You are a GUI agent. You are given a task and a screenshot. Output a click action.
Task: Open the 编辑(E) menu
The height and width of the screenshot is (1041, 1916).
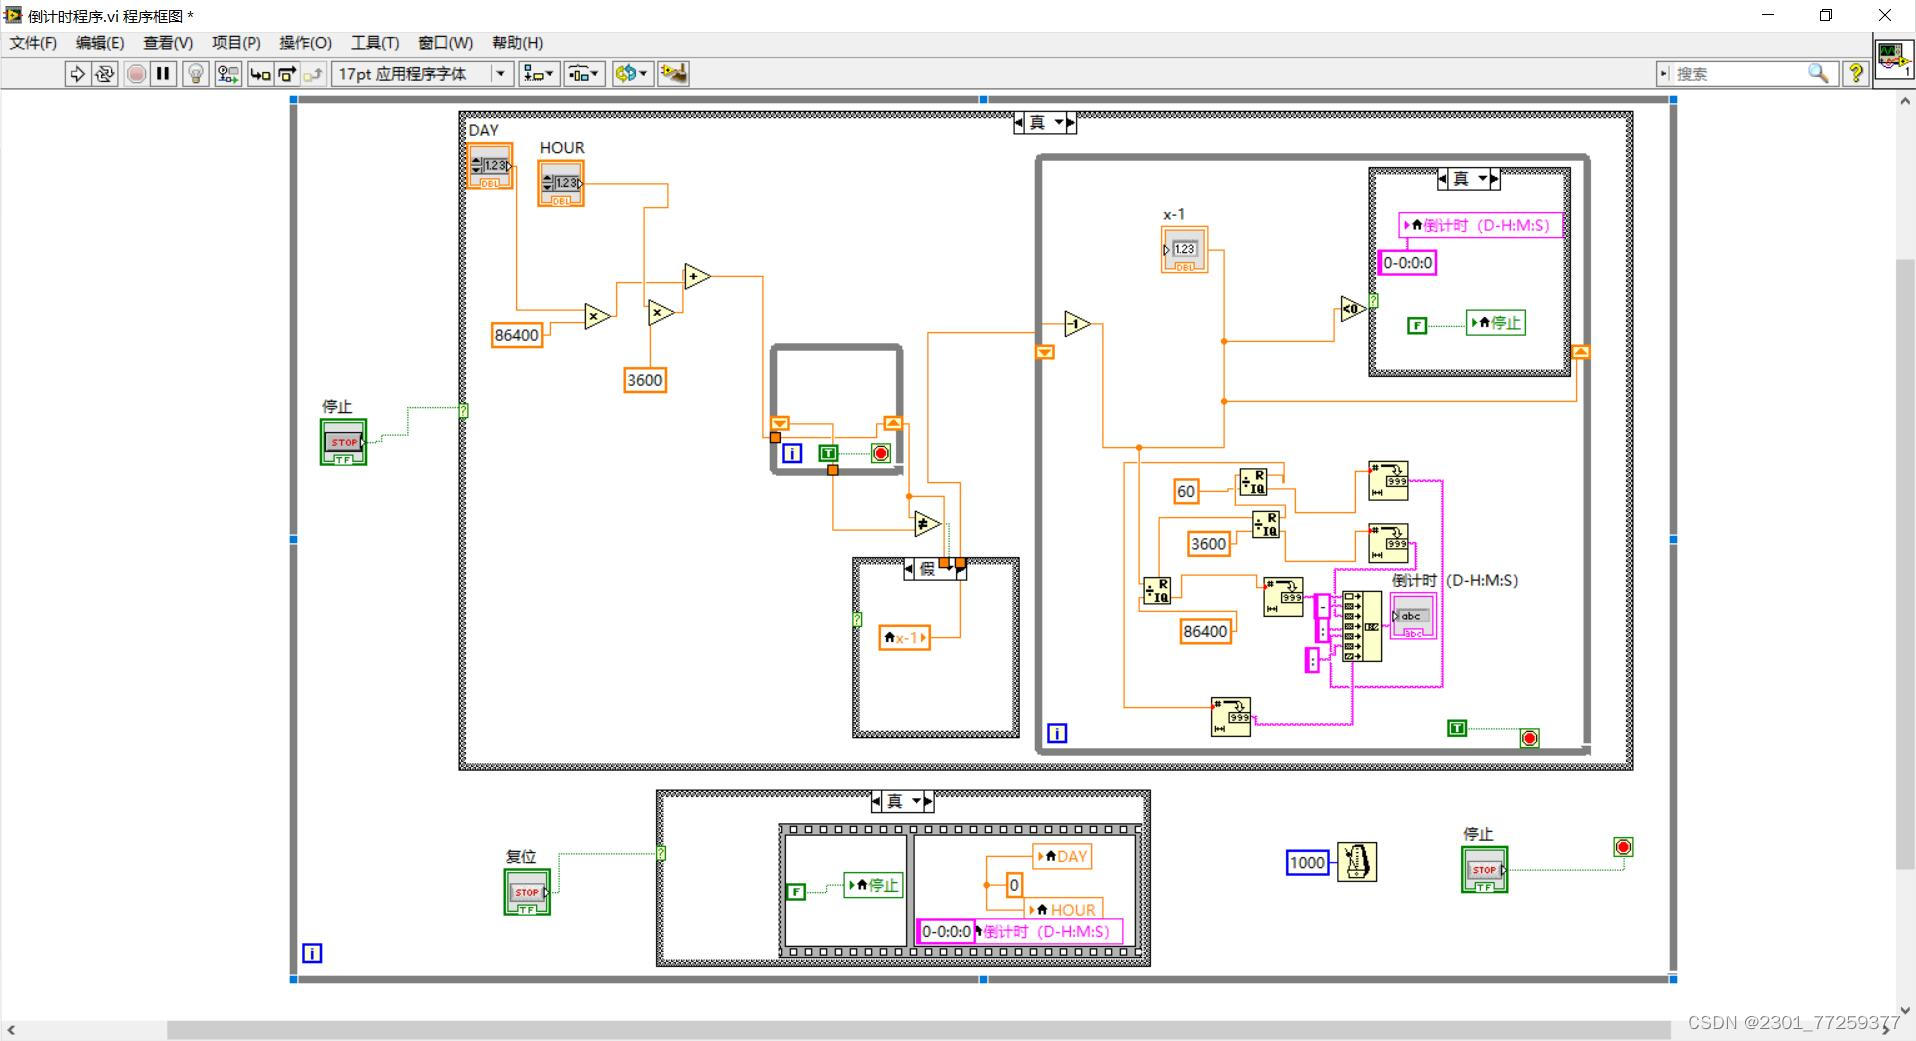[100, 43]
